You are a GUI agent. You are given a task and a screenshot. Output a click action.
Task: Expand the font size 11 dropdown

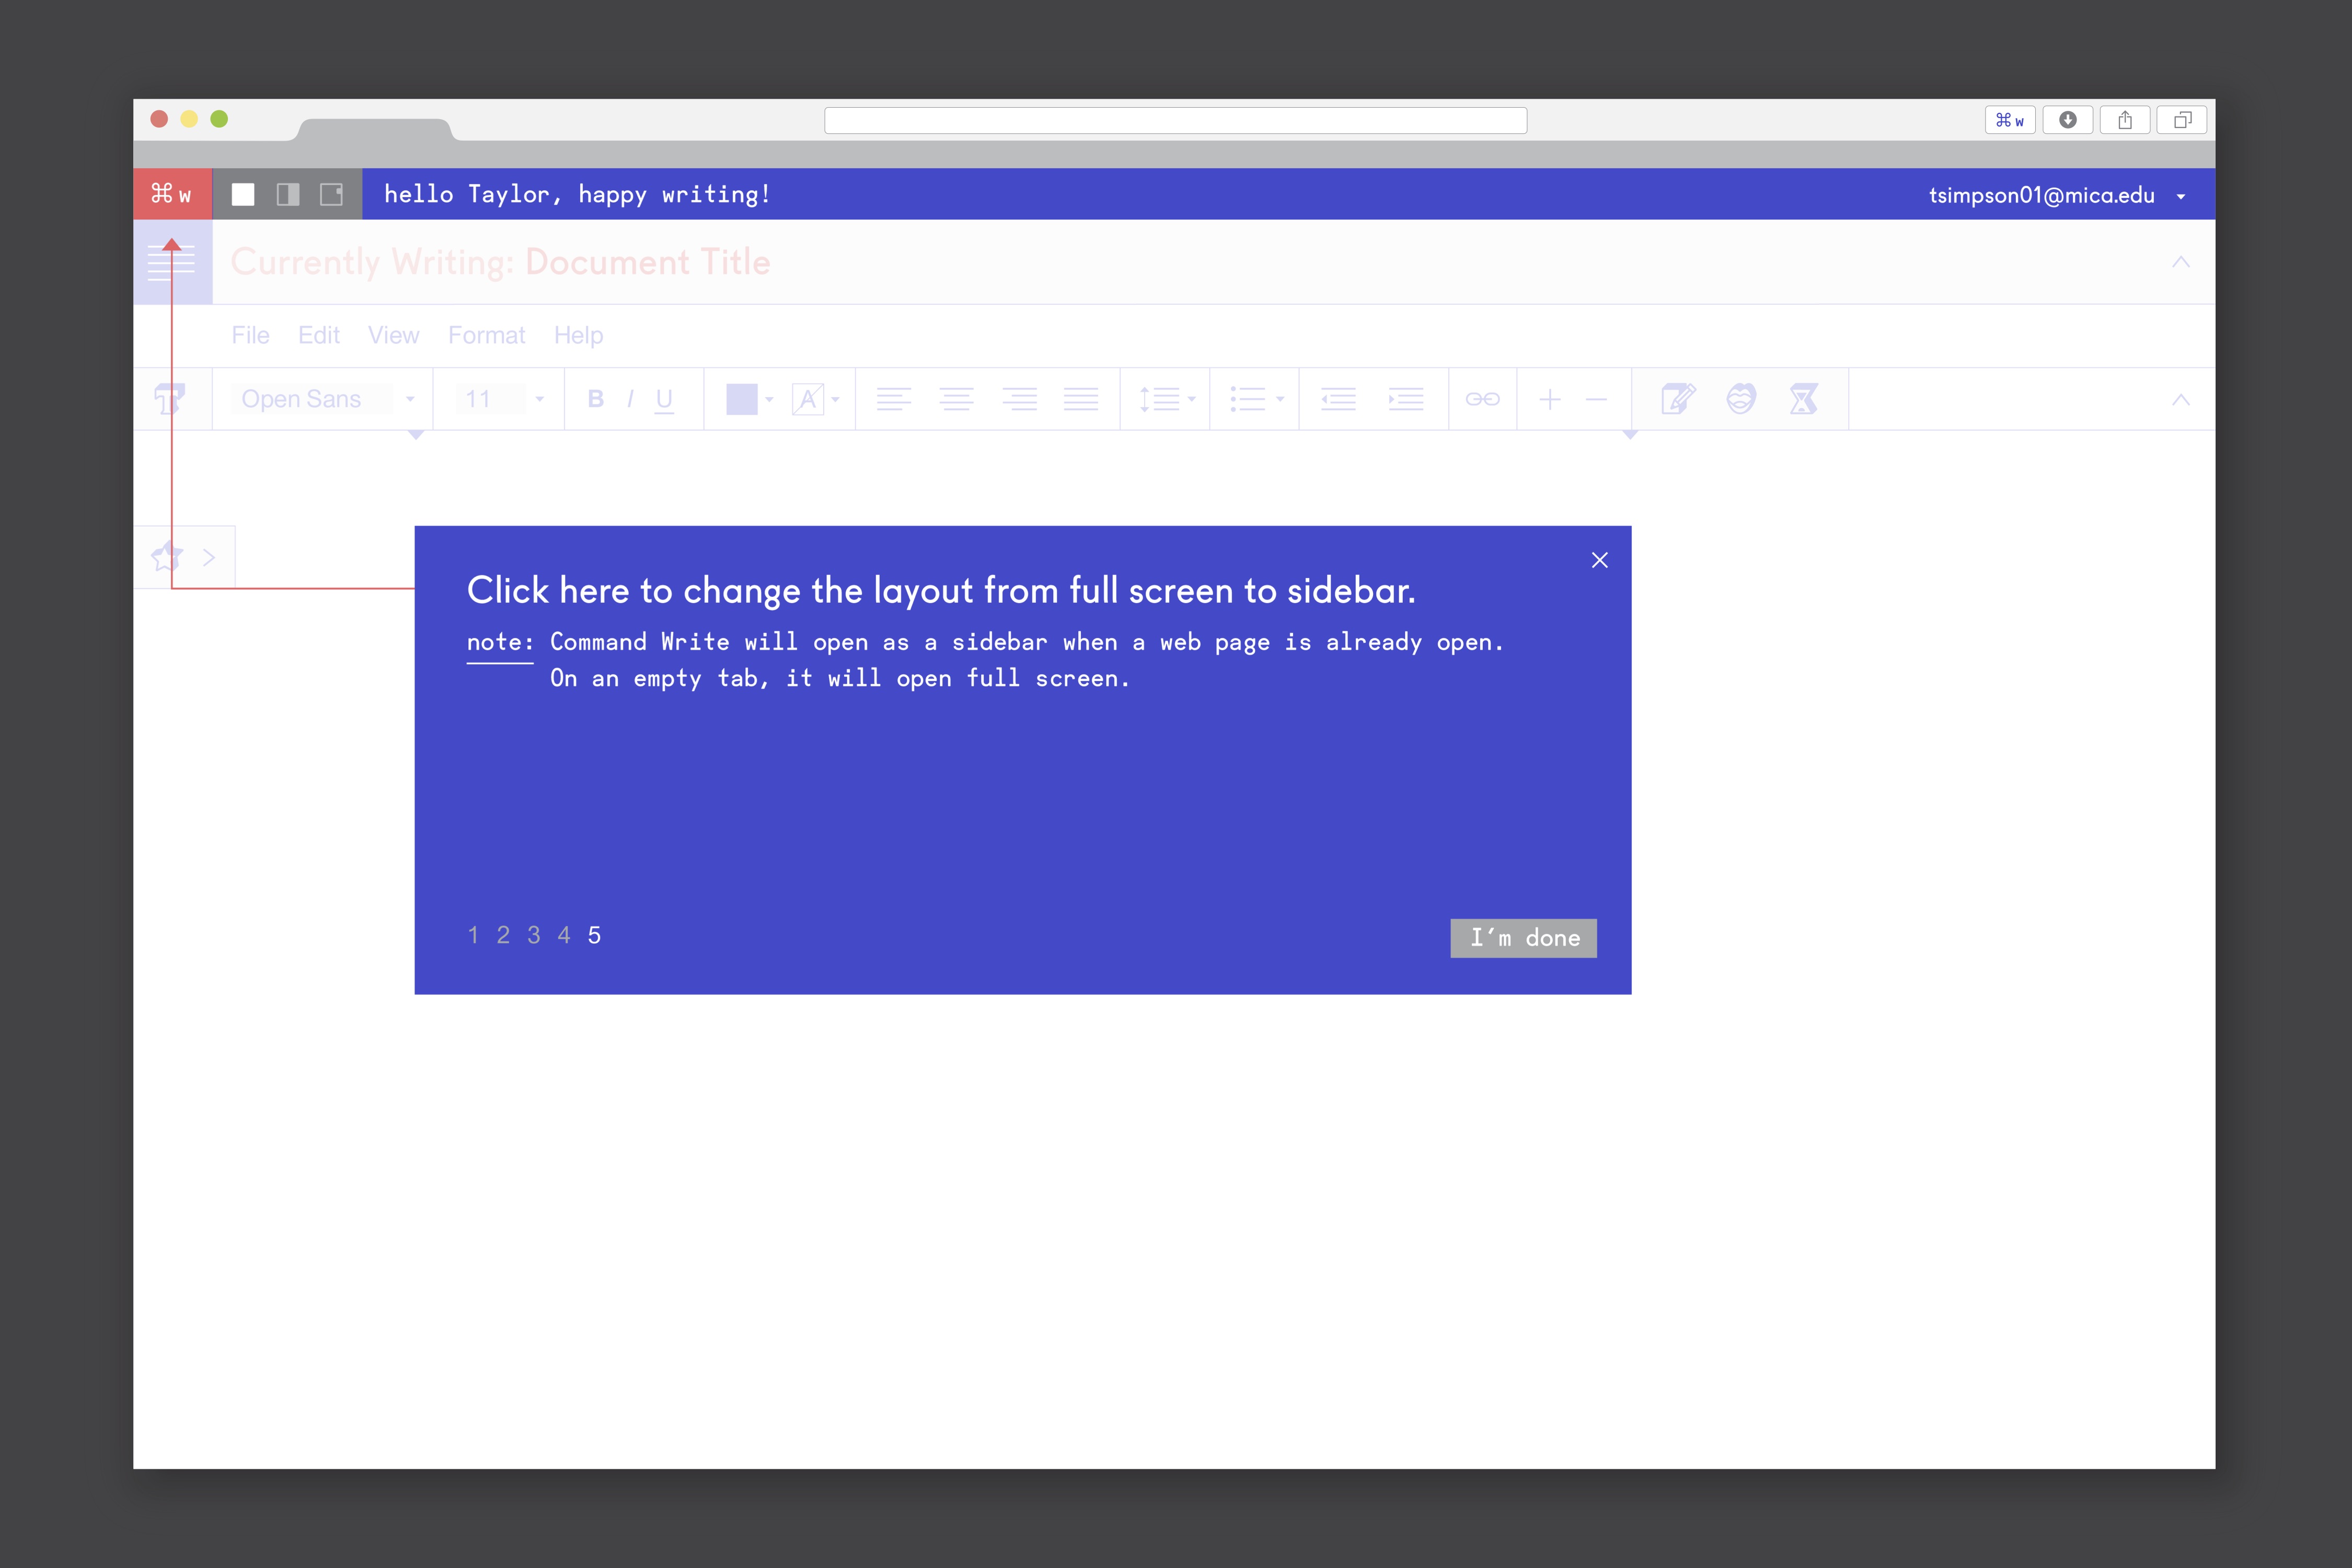(540, 399)
